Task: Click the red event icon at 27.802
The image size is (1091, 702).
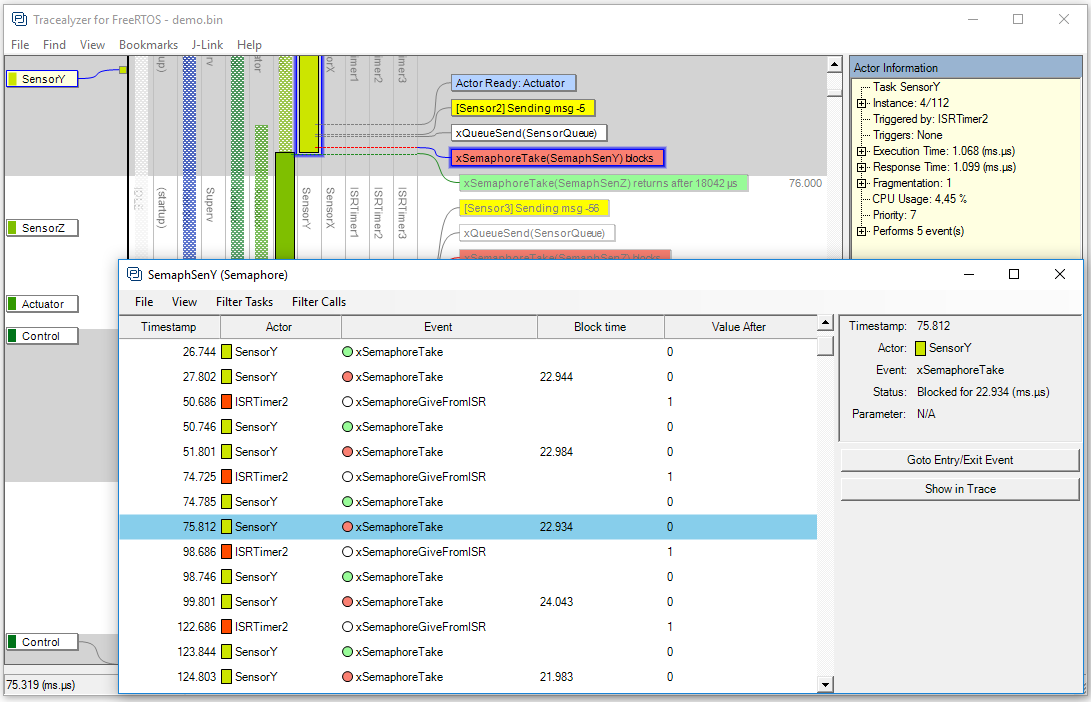Action: coord(347,377)
